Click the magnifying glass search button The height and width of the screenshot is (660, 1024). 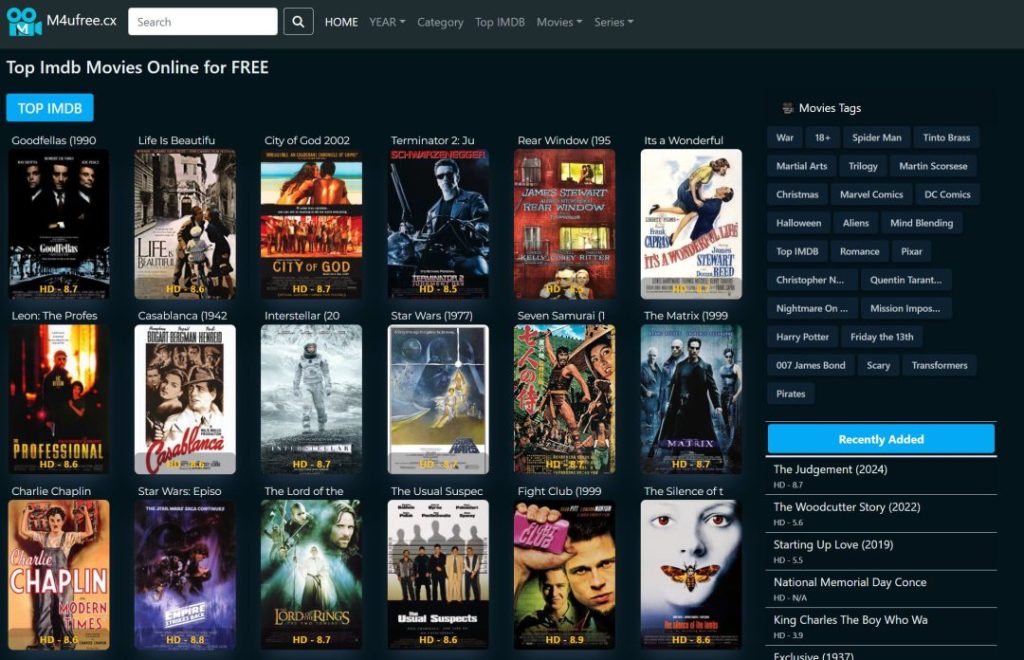pyautogui.click(x=298, y=22)
